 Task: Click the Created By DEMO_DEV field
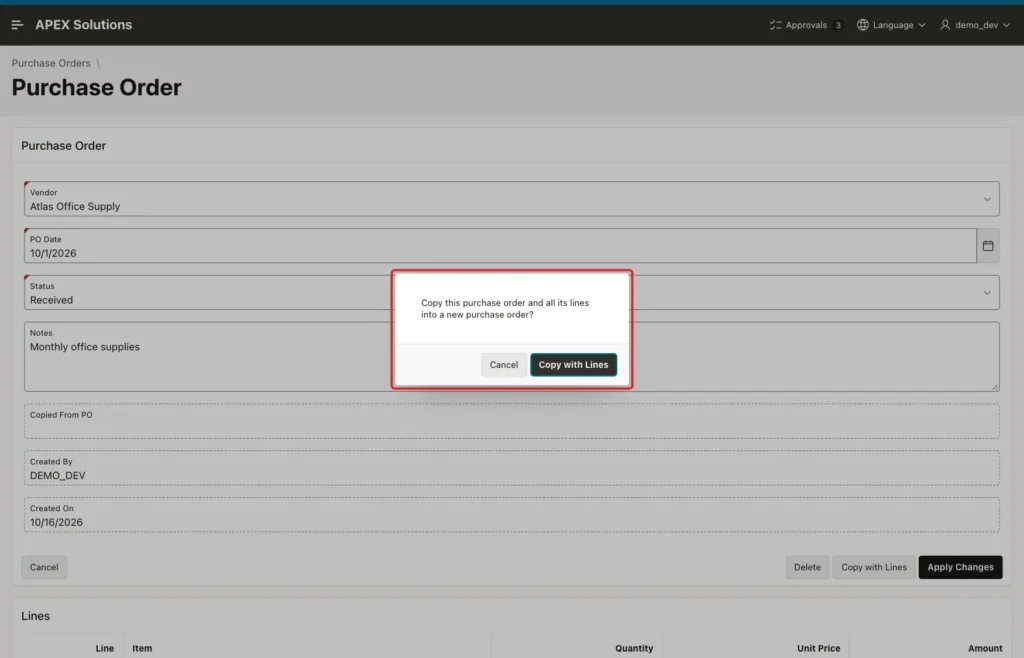point(511,468)
